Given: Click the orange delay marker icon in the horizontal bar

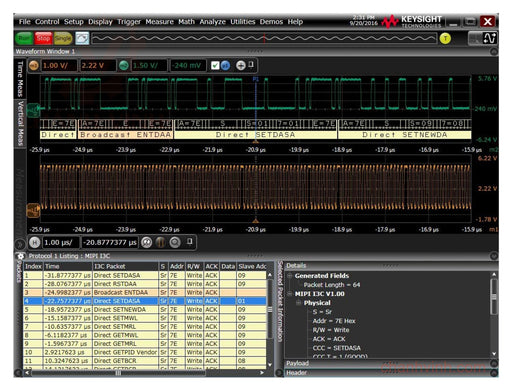Looking at the screenshot, I should (x=161, y=242).
